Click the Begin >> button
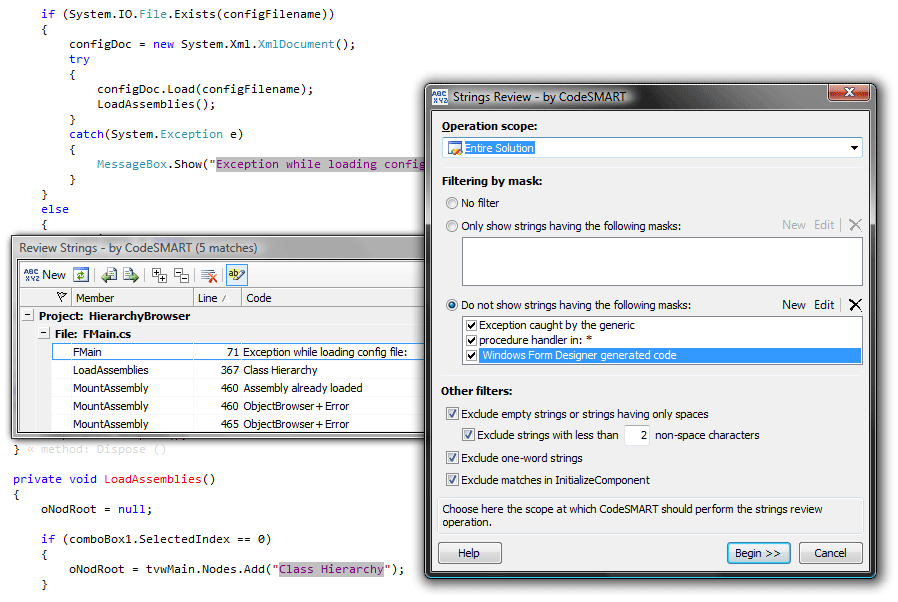The image size is (898, 602). coord(758,553)
